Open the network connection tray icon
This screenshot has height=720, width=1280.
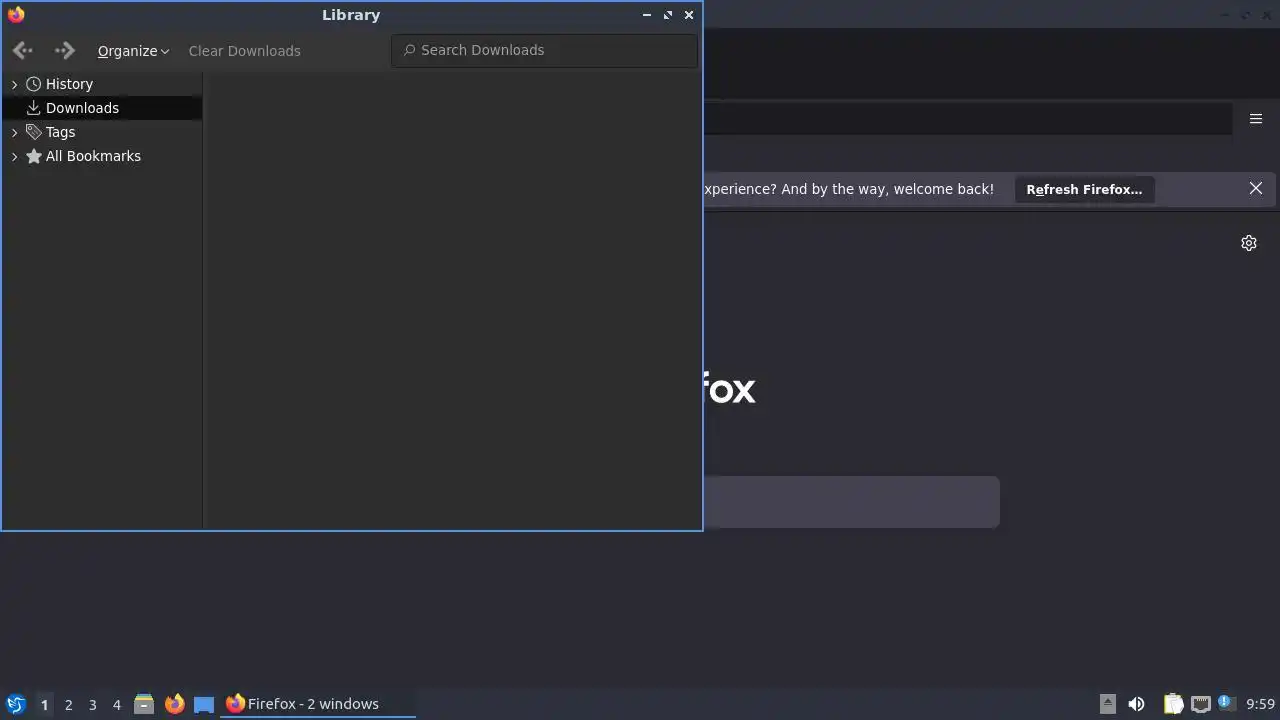click(x=1201, y=704)
